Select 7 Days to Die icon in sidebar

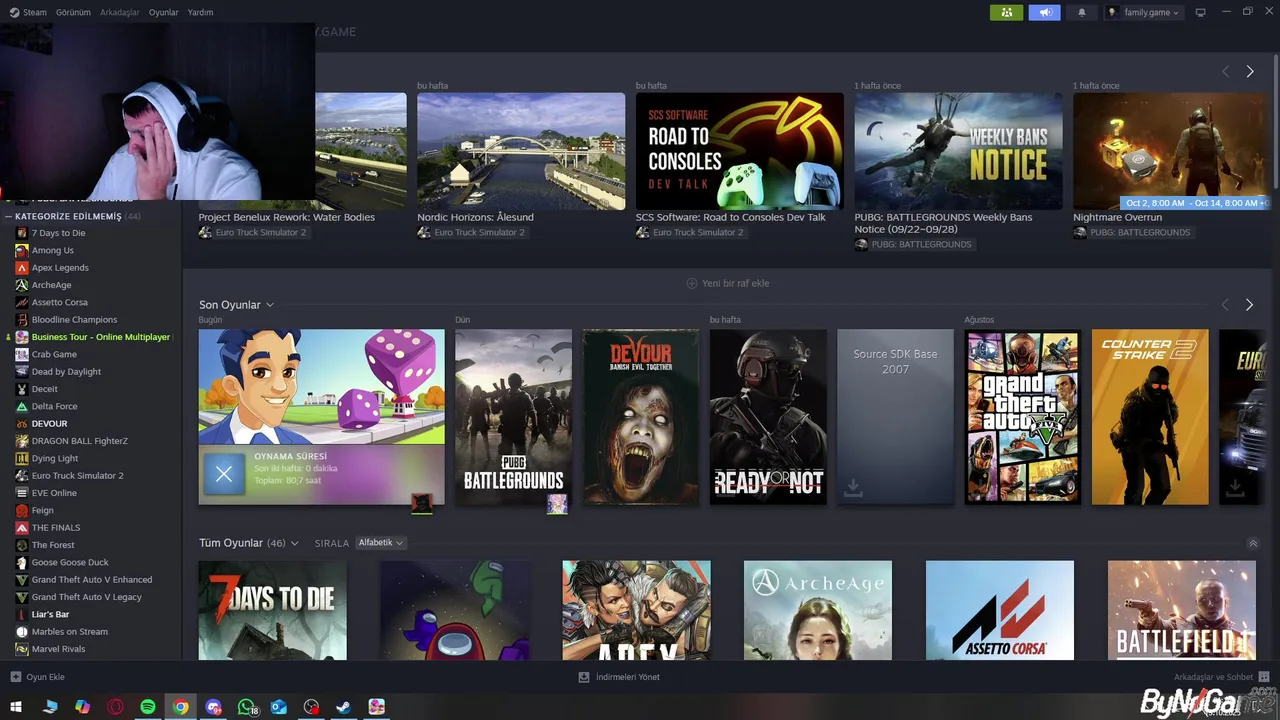[x=21, y=233]
